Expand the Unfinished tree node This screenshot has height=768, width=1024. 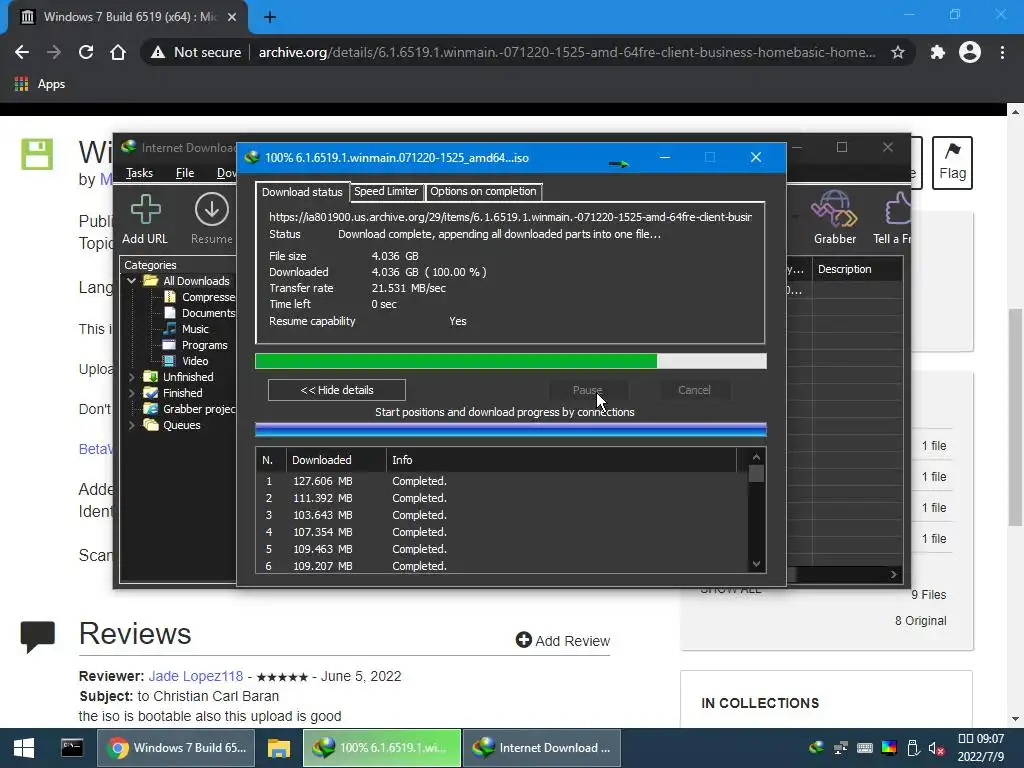131,377
